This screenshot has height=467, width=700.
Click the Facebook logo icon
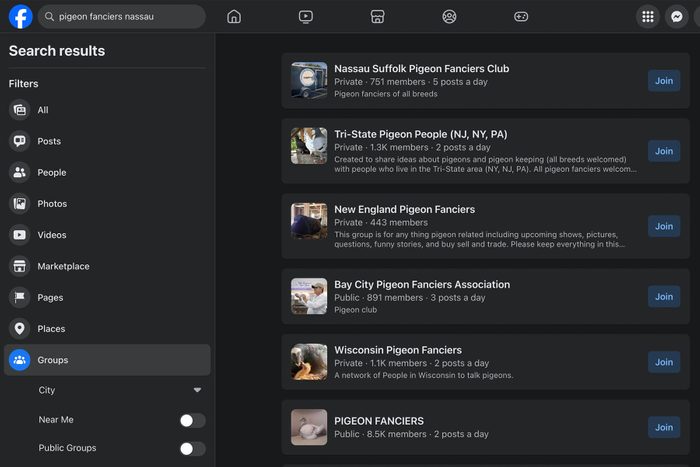[x=20, y=16]
